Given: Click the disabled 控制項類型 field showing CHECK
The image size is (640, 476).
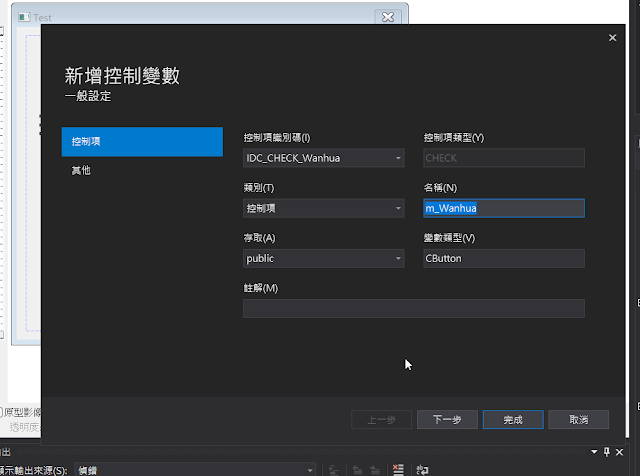Looking at the screenshot, I should 504,158.
